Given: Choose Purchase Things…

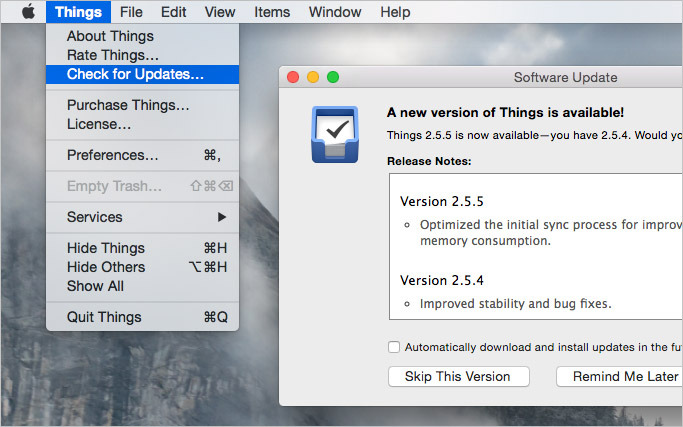Looking at the screenshot, I should (x=142, y=105).
